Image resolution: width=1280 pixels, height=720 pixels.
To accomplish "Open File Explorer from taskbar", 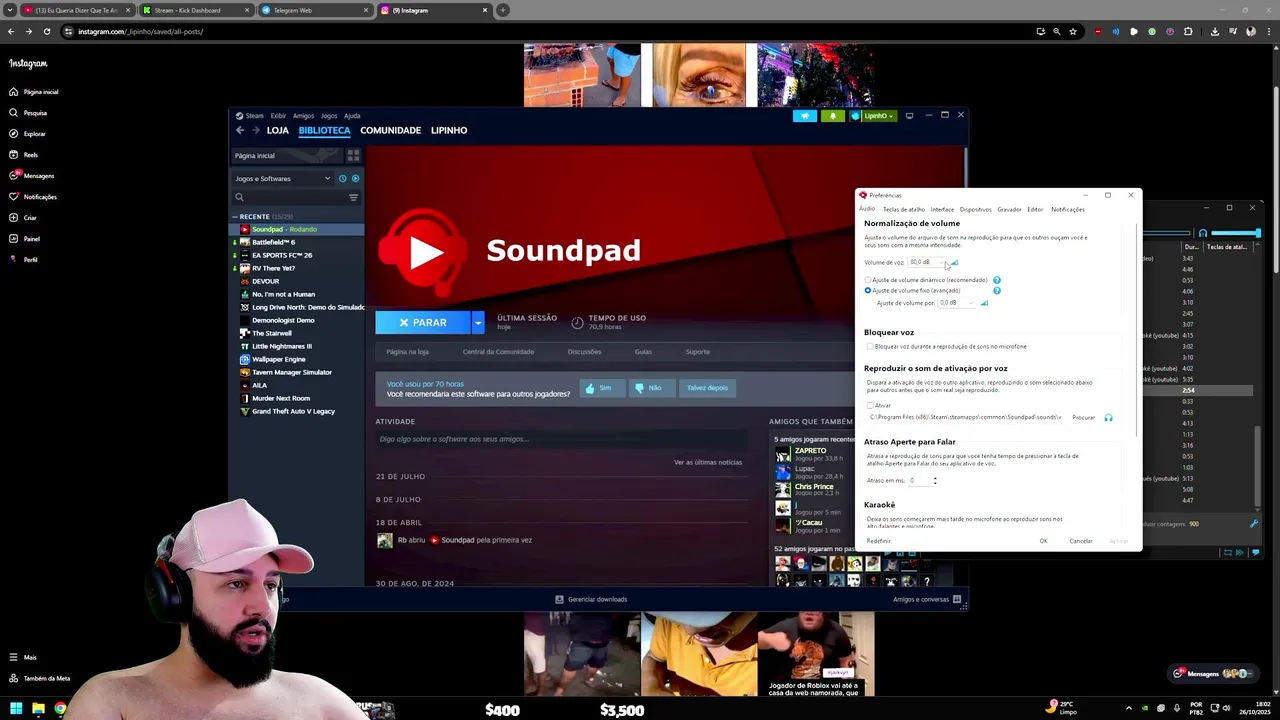I will pyautogui.click(x=38, y=710).
